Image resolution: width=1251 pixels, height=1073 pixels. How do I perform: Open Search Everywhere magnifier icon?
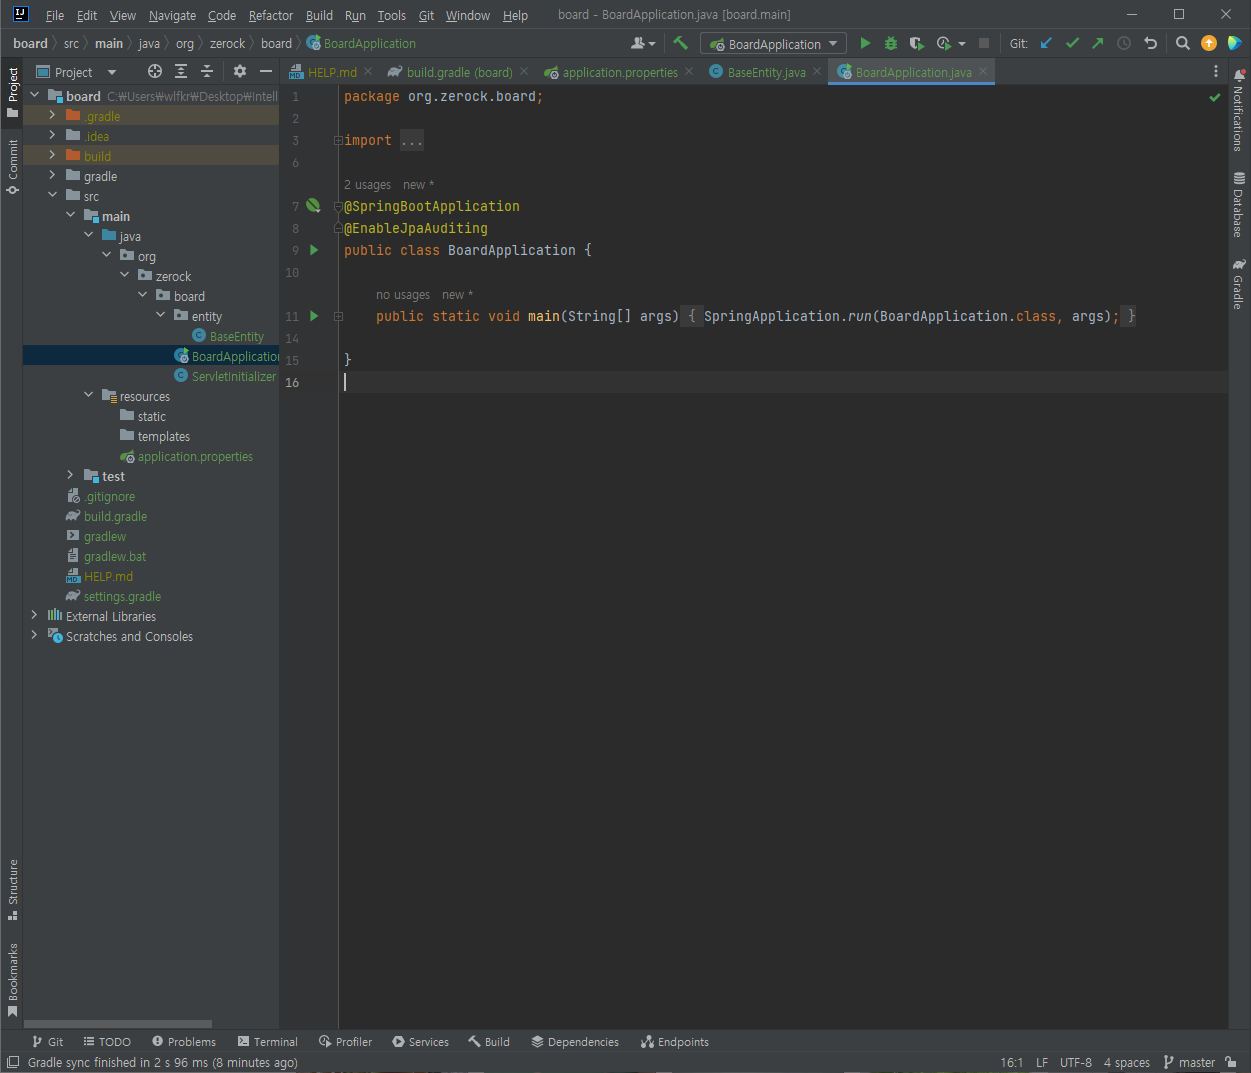click(x=1183, y=43)
